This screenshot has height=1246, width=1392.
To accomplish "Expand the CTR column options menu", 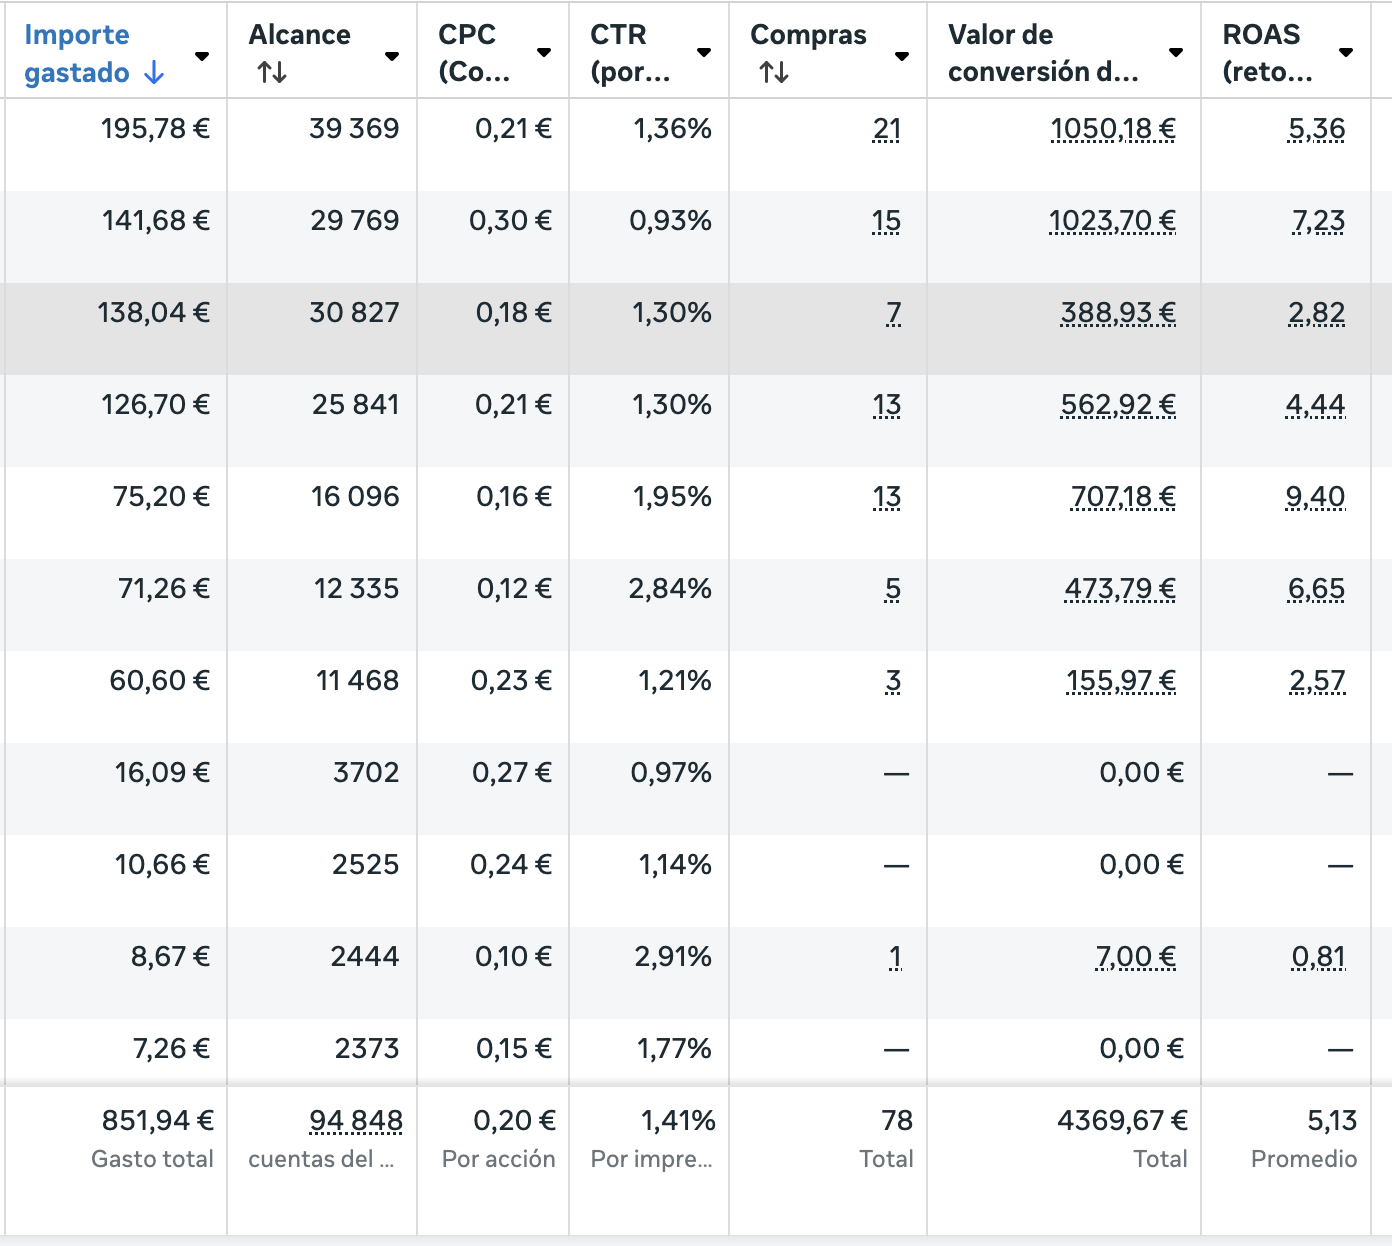I will [704, 52].
